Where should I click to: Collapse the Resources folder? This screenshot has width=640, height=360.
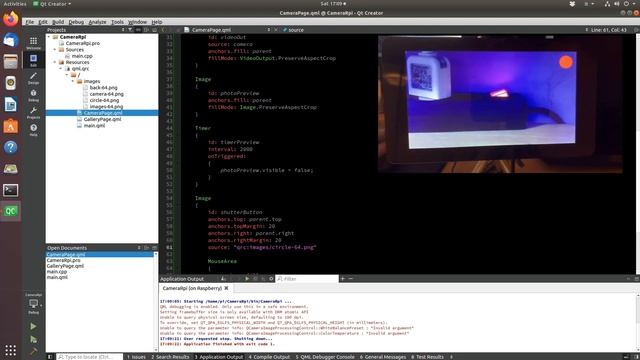(55, 62)
